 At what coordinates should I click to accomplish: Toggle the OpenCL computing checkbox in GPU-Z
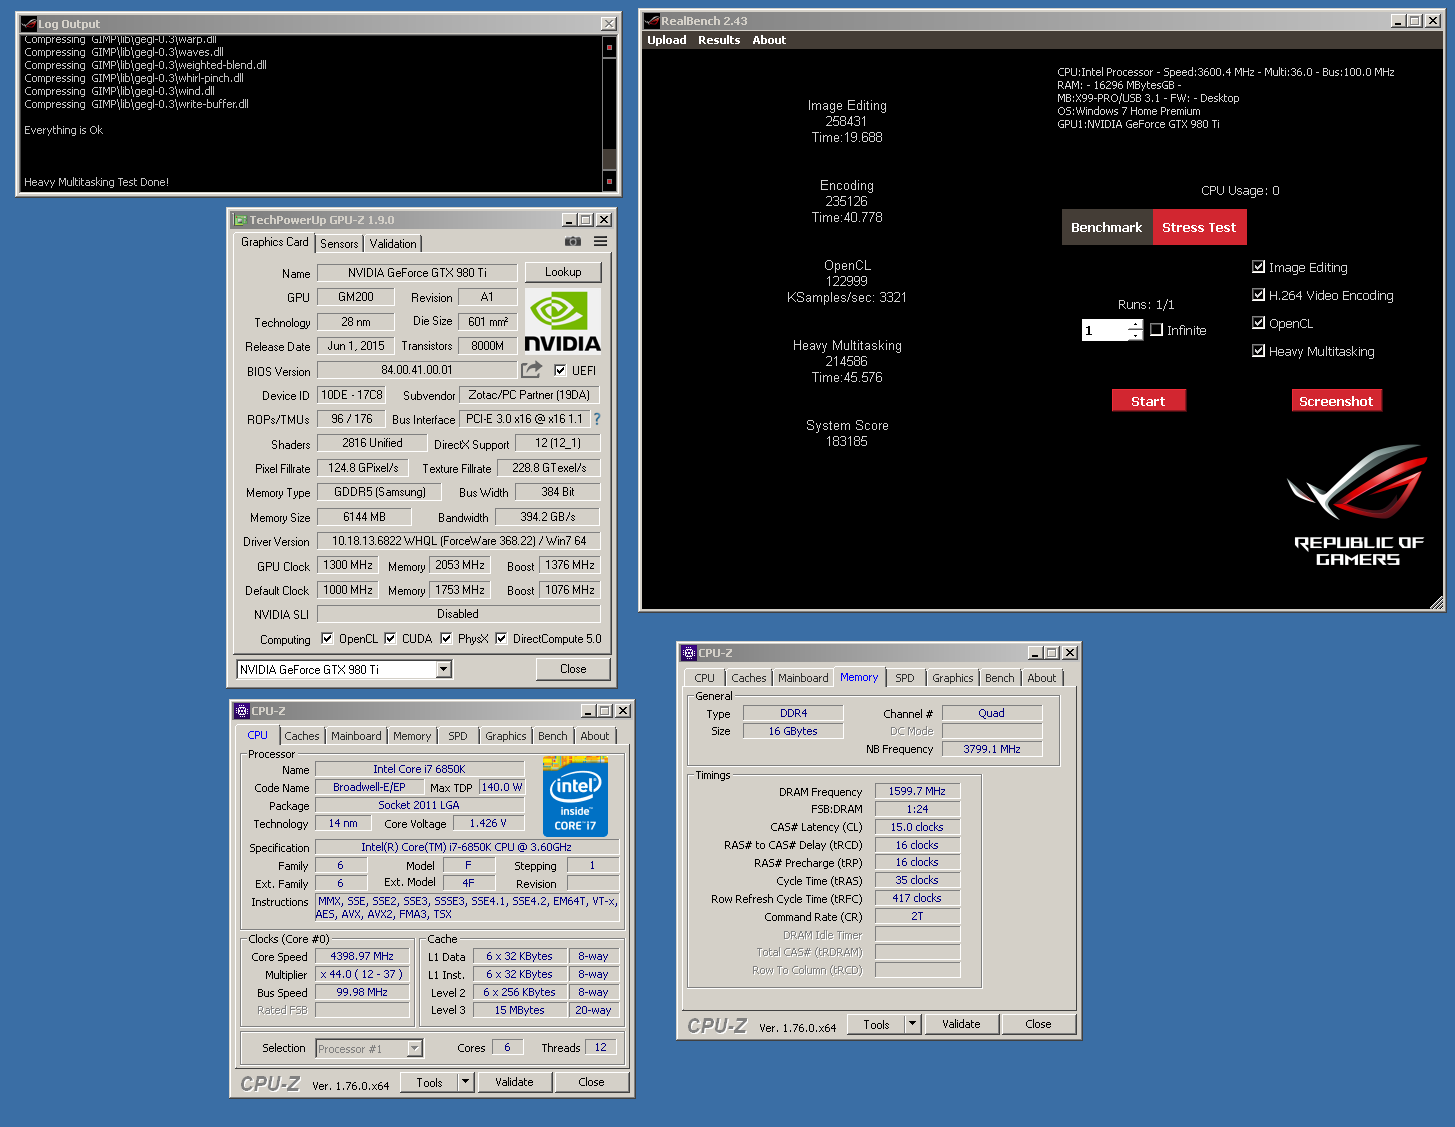327,638
